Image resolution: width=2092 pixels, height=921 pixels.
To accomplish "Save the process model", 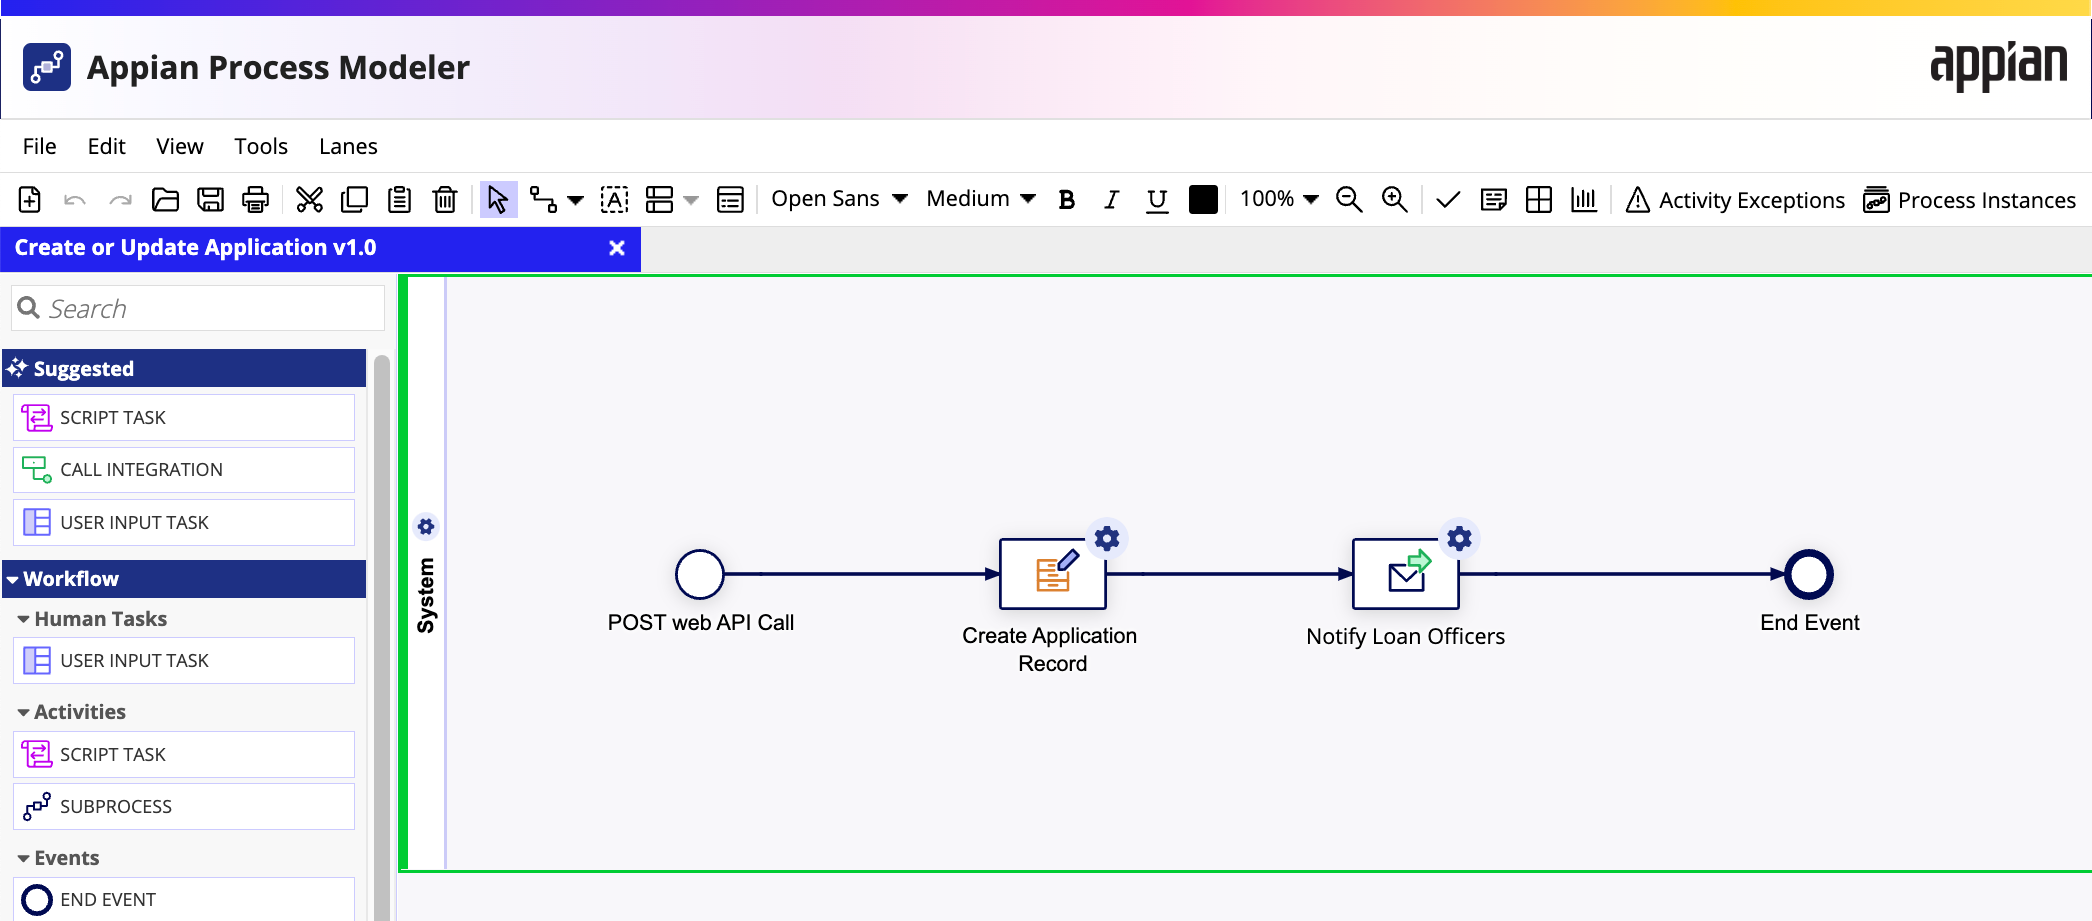I will [x=210, y=200].
